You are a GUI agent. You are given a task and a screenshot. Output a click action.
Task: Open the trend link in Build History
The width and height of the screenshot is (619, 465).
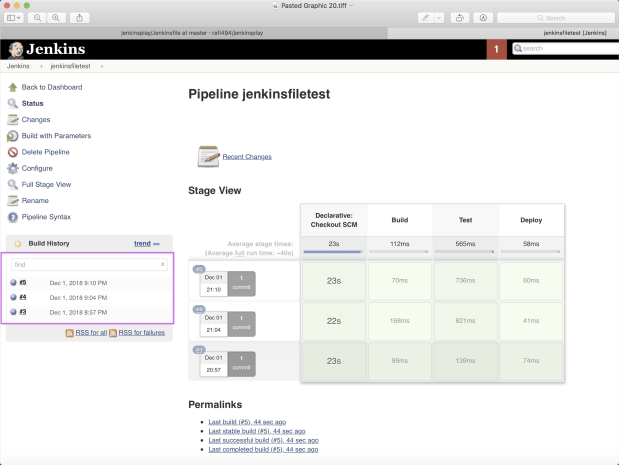tap(142, 244)
